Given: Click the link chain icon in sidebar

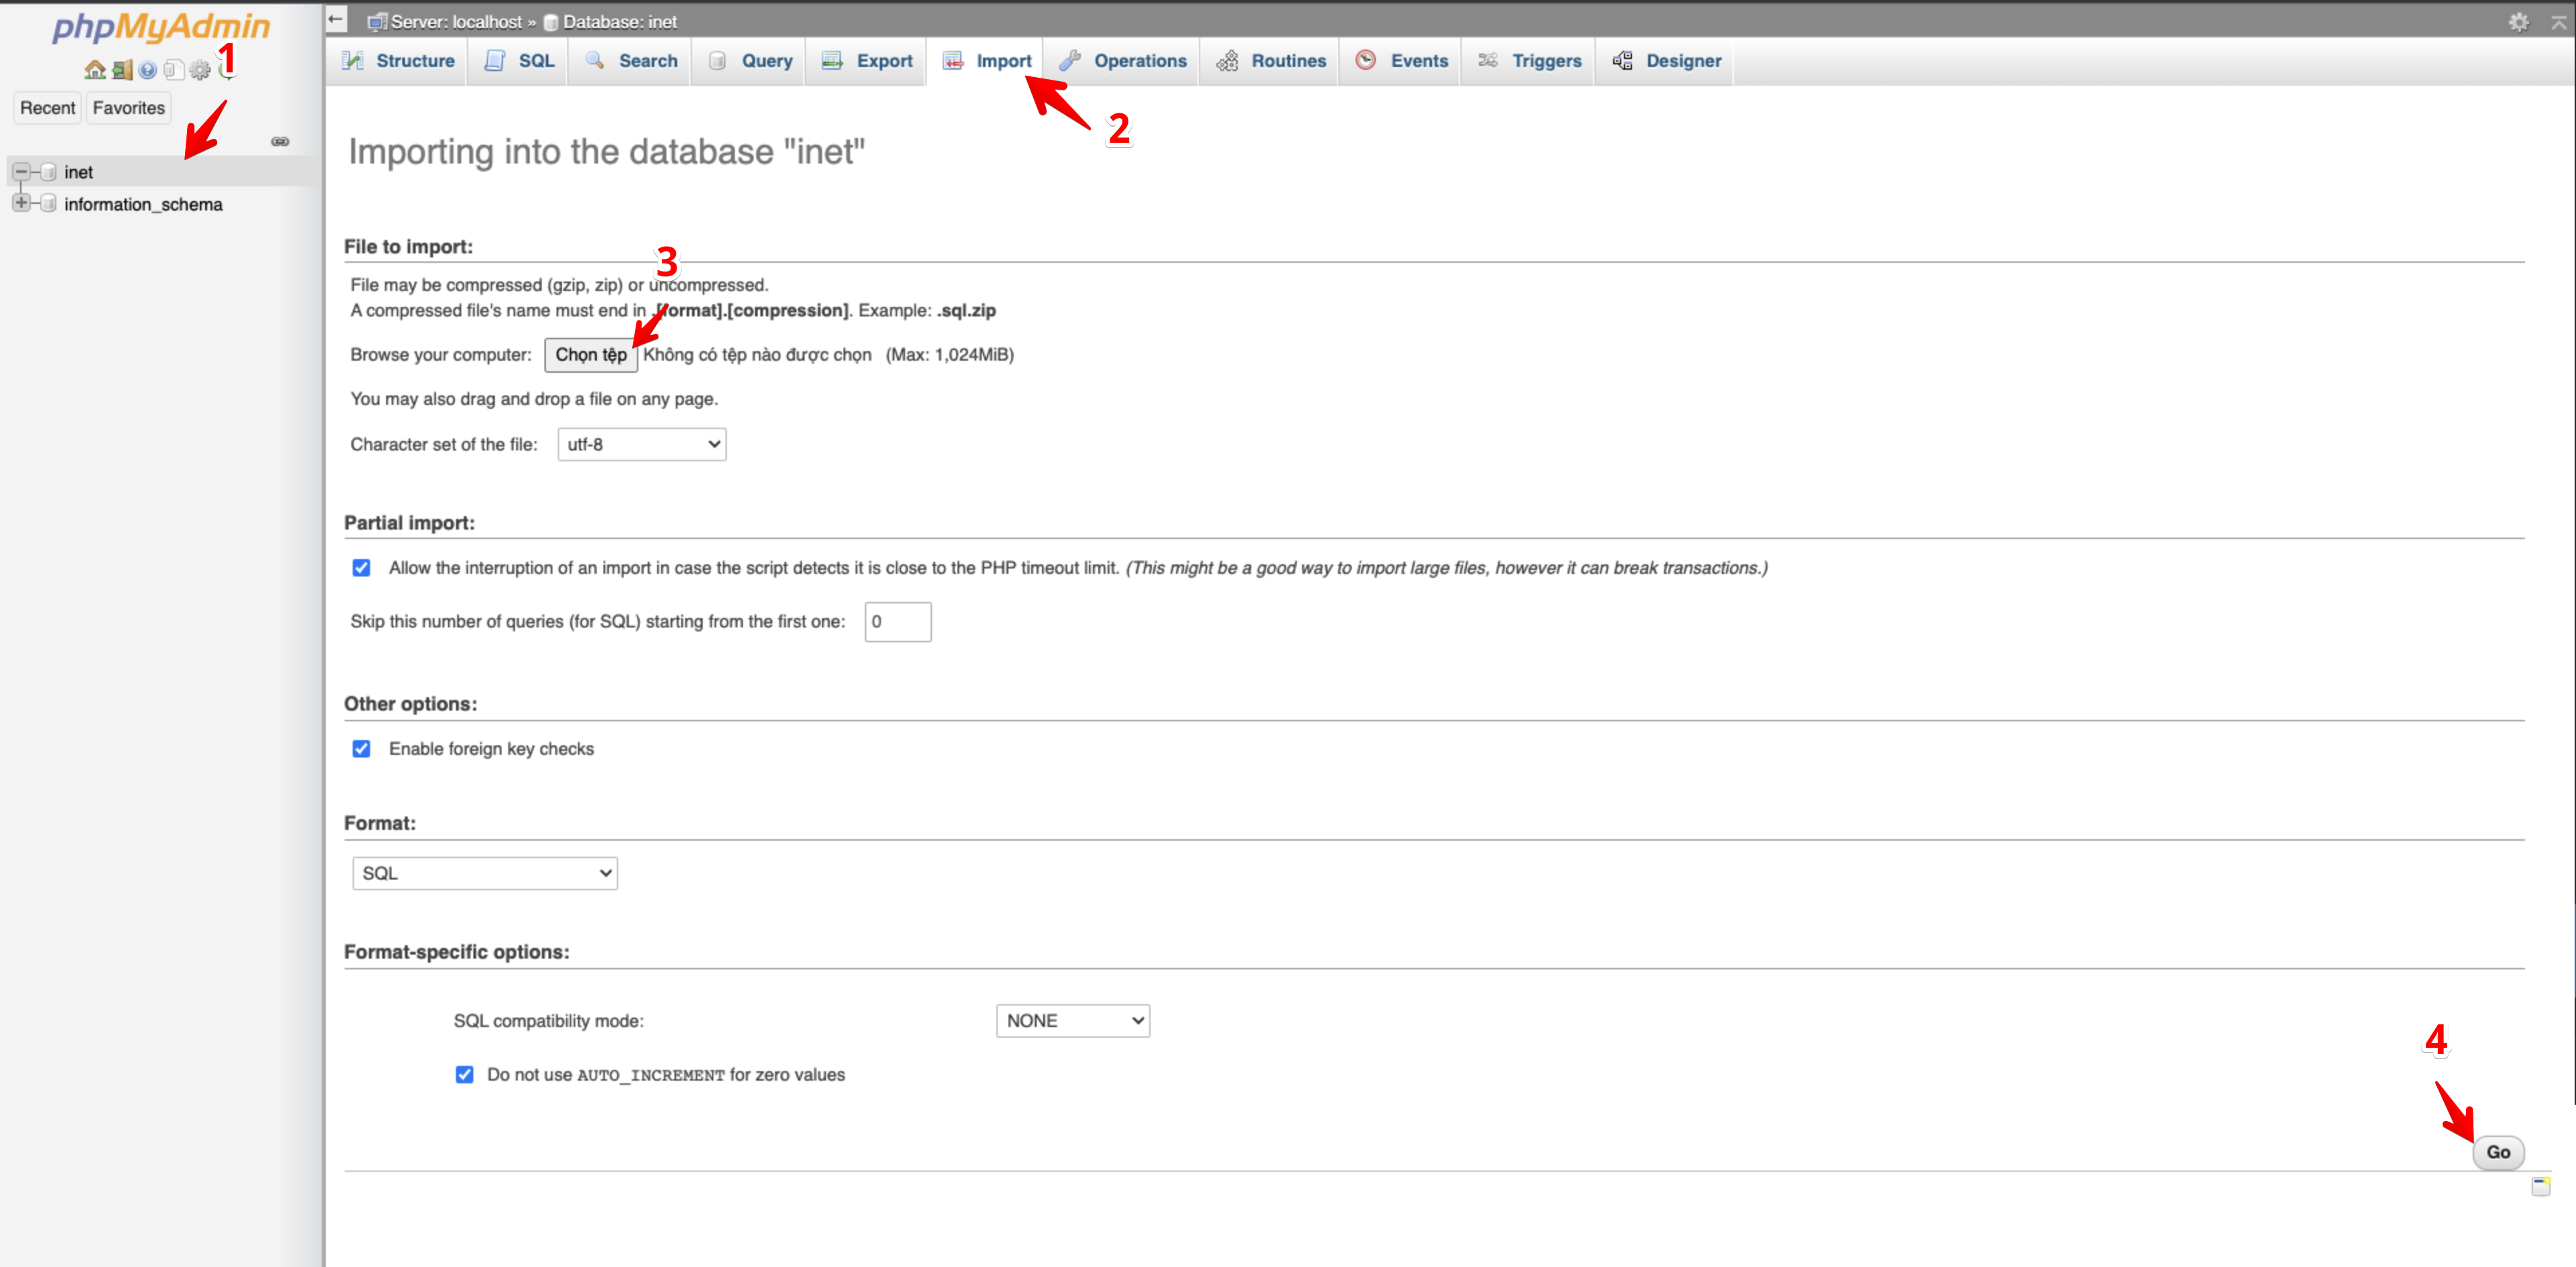Looking at the screenshot, I should pyautogui.click(x=280, y=141).
